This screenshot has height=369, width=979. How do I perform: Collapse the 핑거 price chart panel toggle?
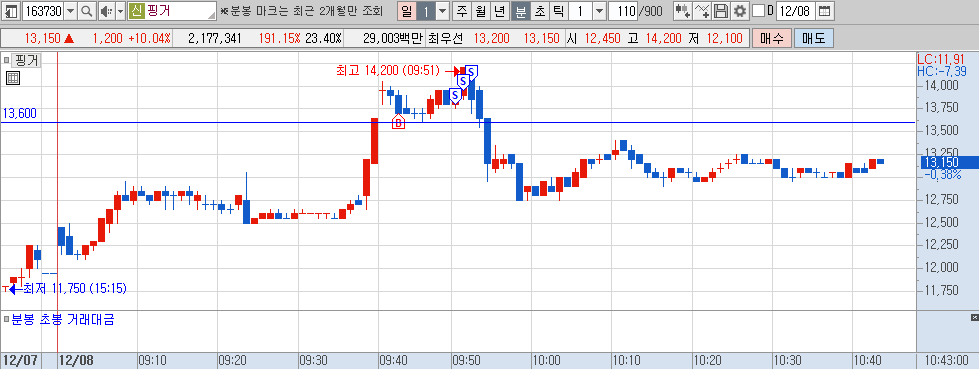tap(6, 61)
